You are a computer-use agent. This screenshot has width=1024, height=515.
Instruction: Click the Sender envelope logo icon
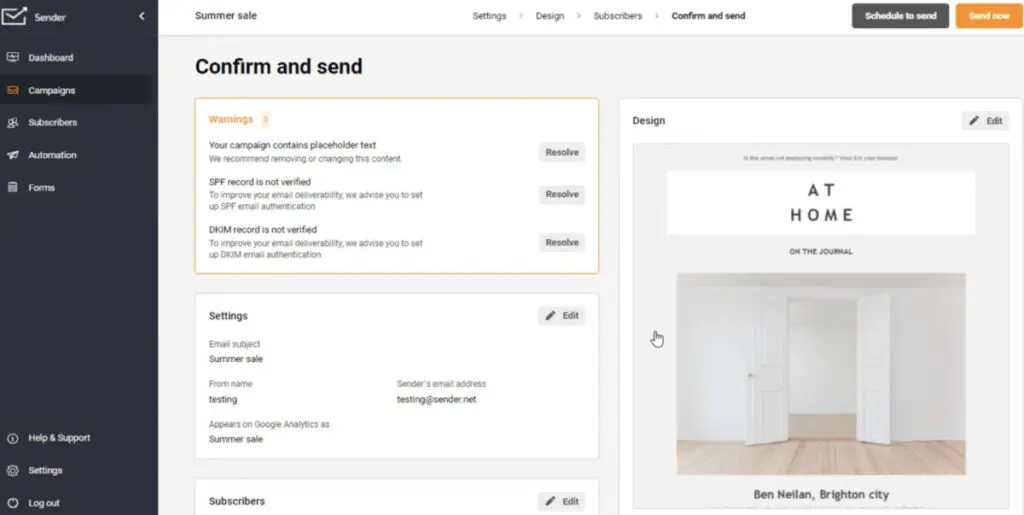pos(15,16)
